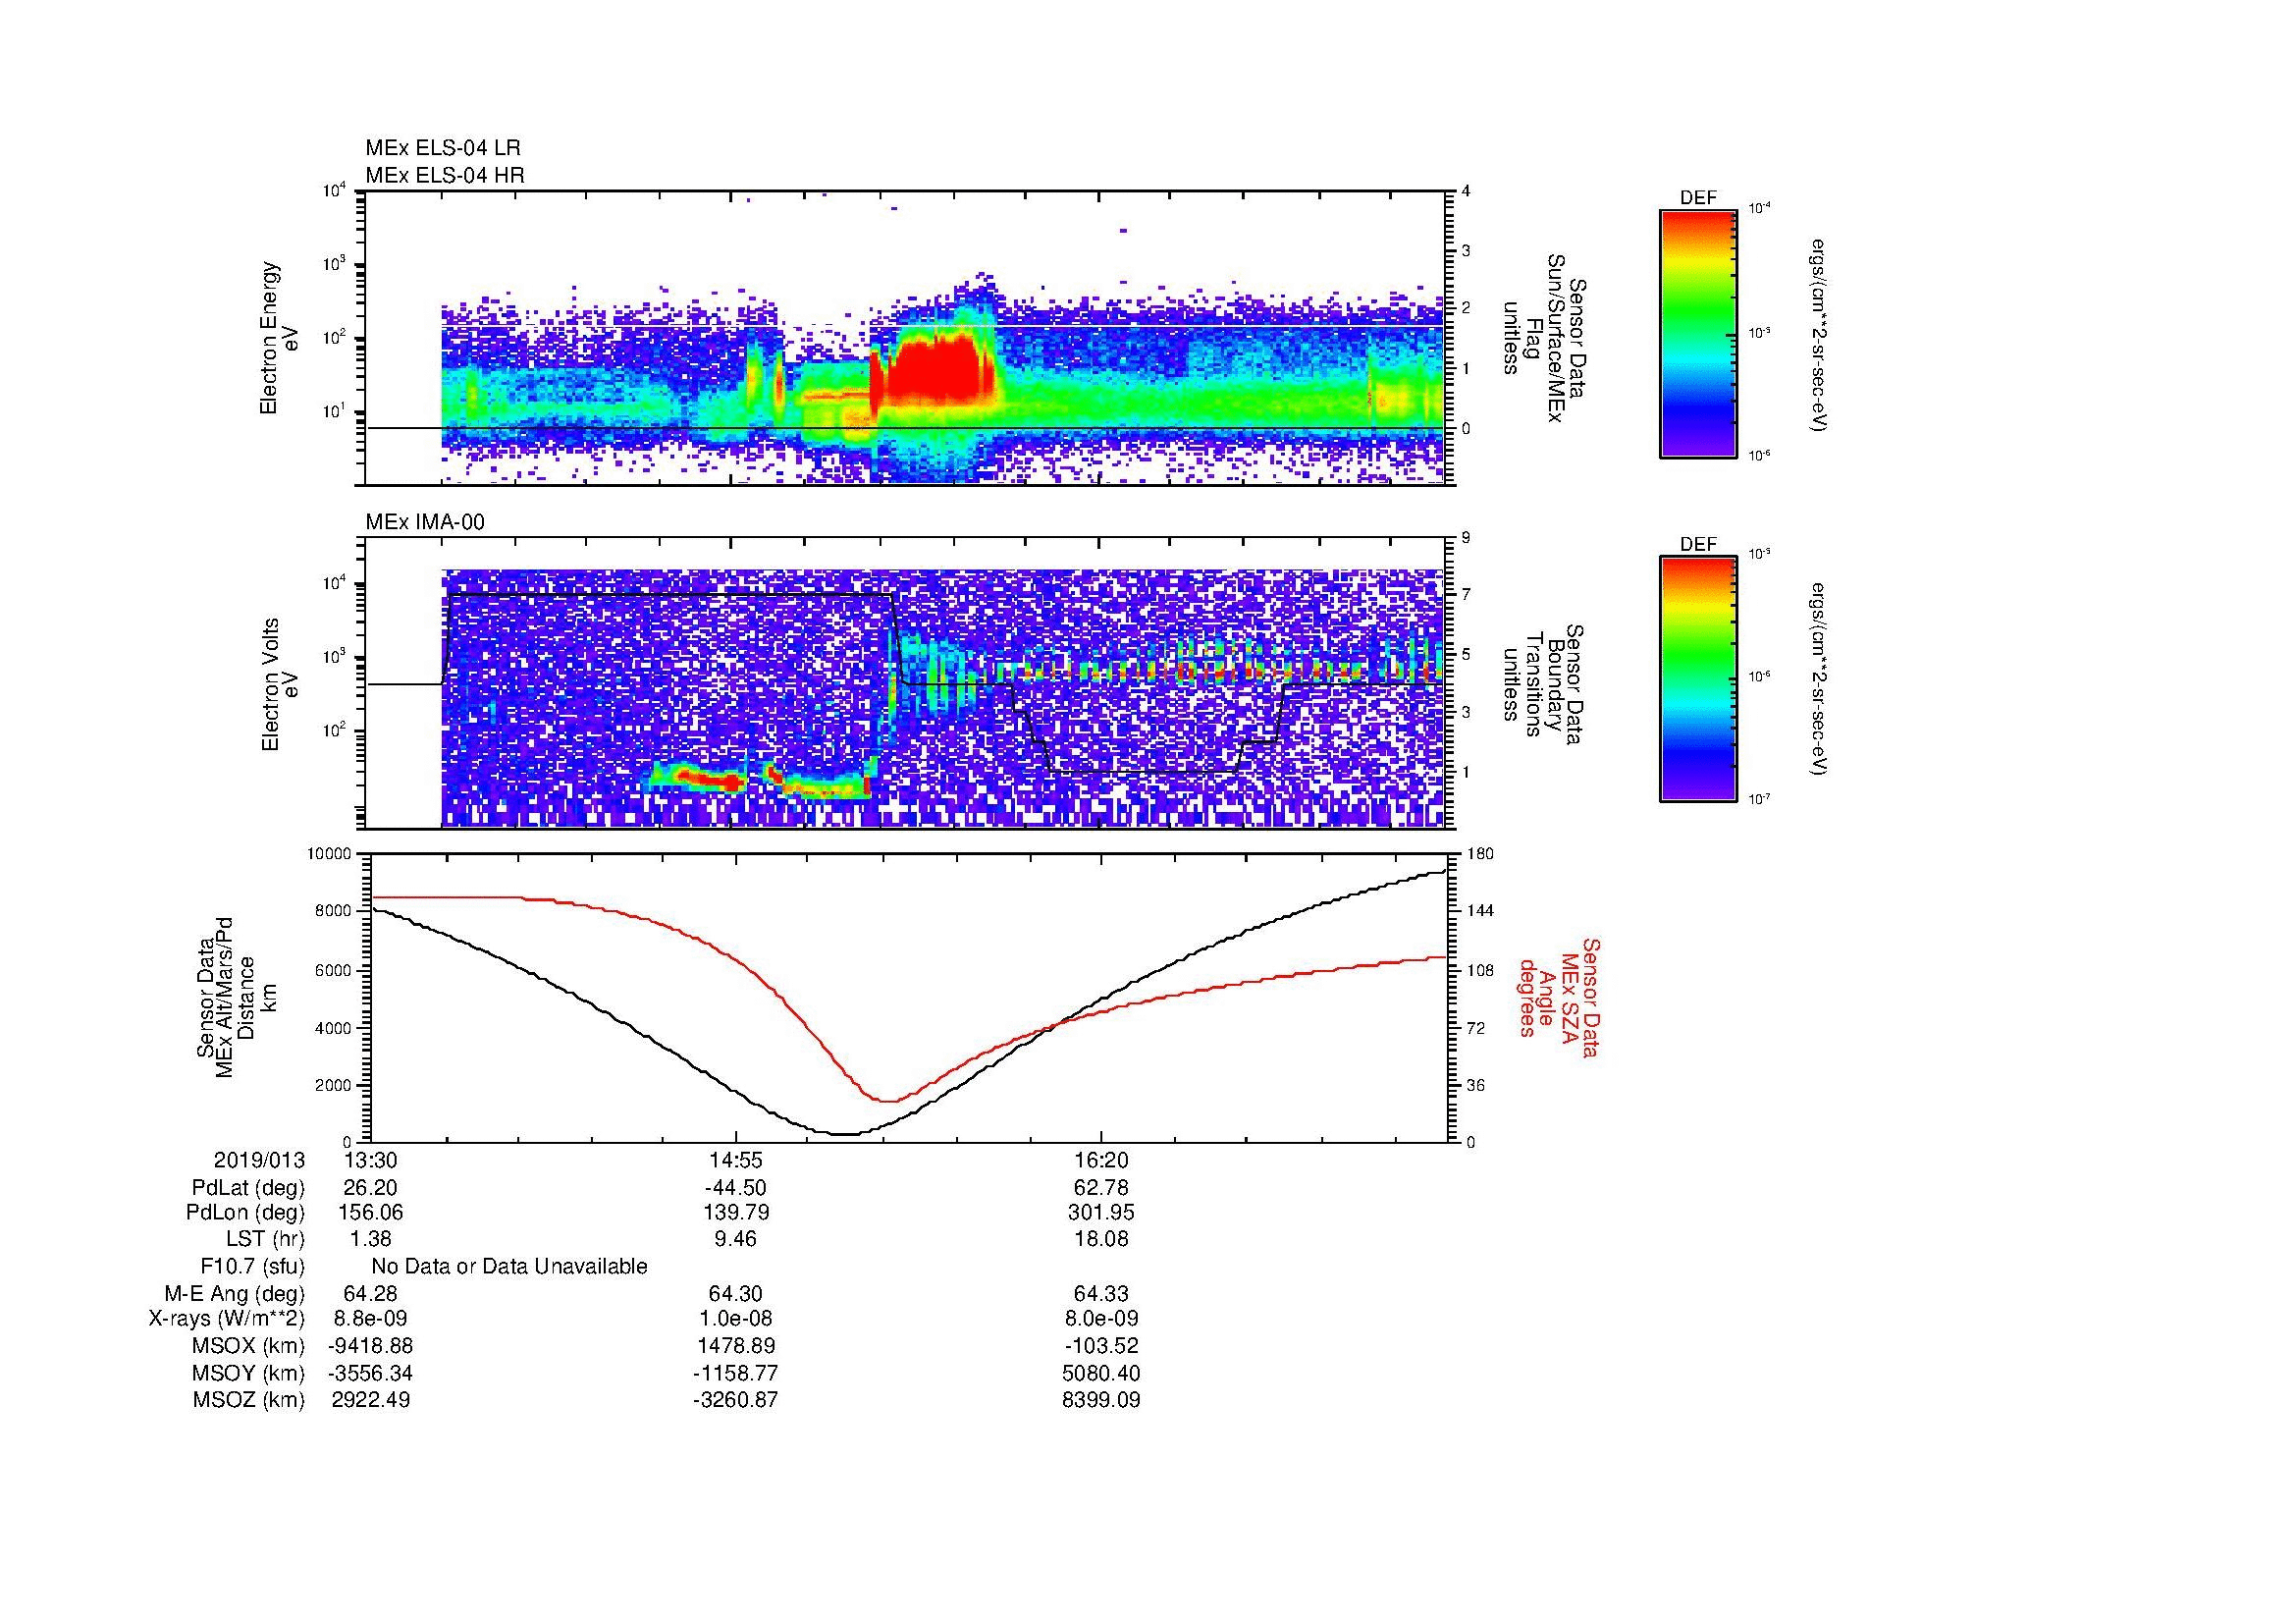Select the top DEF color bar
Image resolution: width=2296 pixels, height=1623 pixels.
click(x=1698, y=333)
